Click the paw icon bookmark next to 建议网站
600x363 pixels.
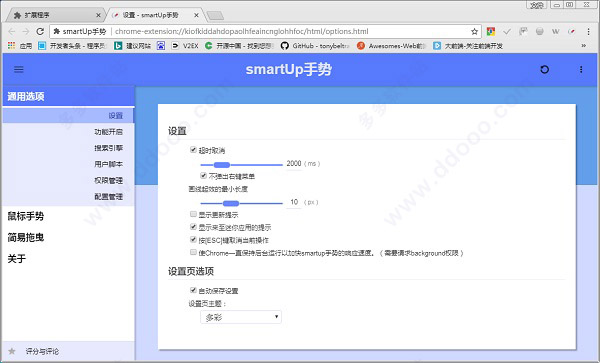[161, 46]
